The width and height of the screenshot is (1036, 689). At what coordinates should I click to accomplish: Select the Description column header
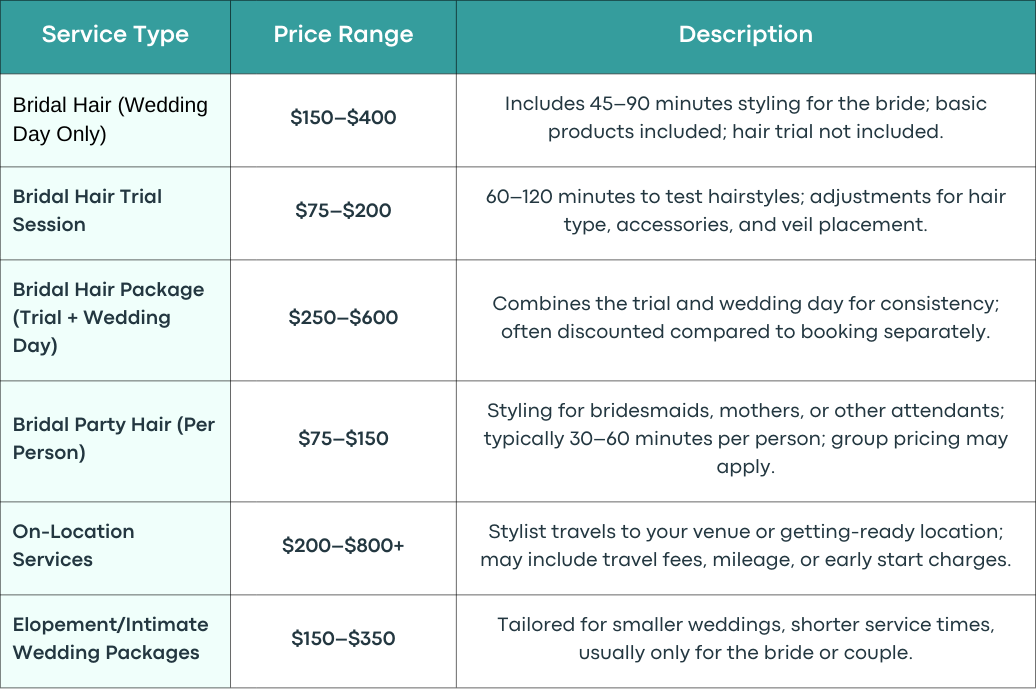pyautogui.click(x=746, y=37)
